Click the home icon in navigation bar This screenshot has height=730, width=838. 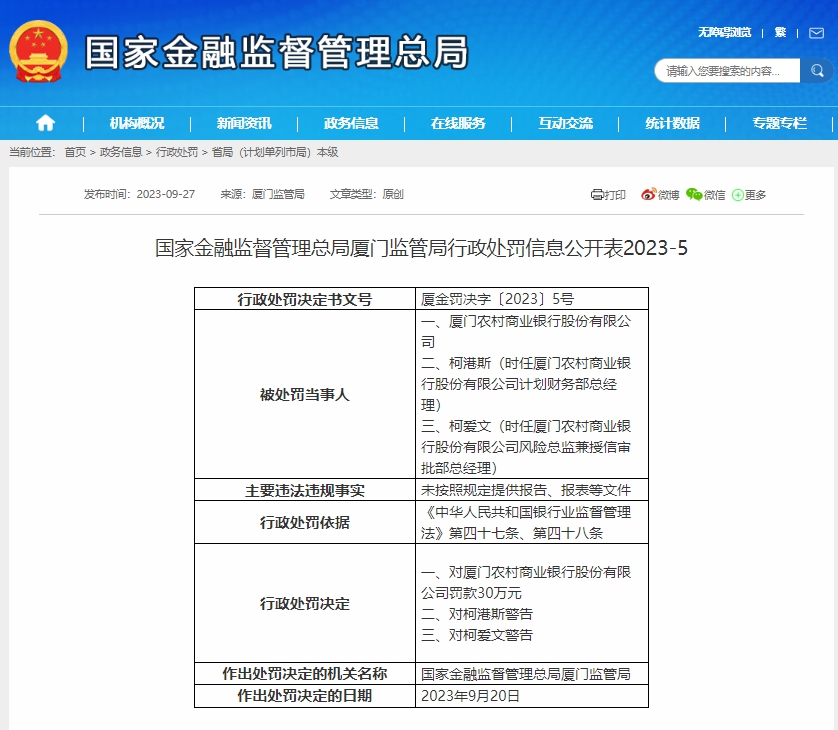(x=45, y=123)
